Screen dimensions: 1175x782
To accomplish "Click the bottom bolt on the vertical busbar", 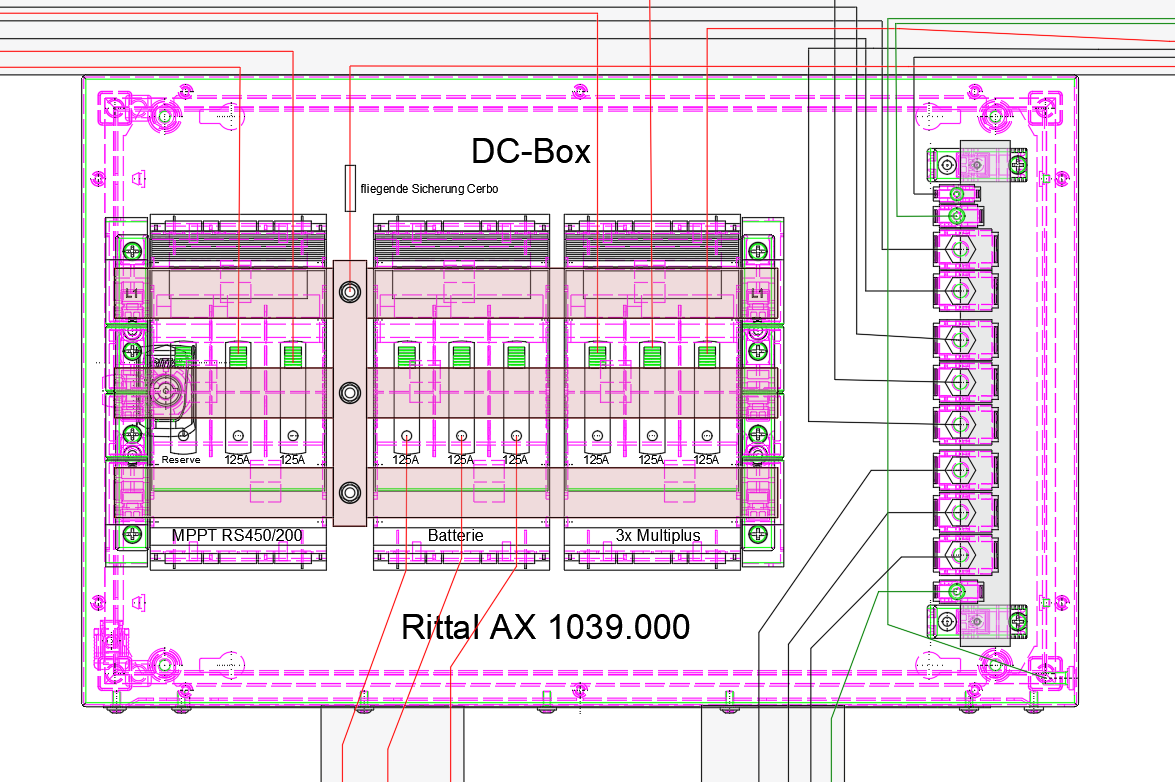I will coord(350,493).
